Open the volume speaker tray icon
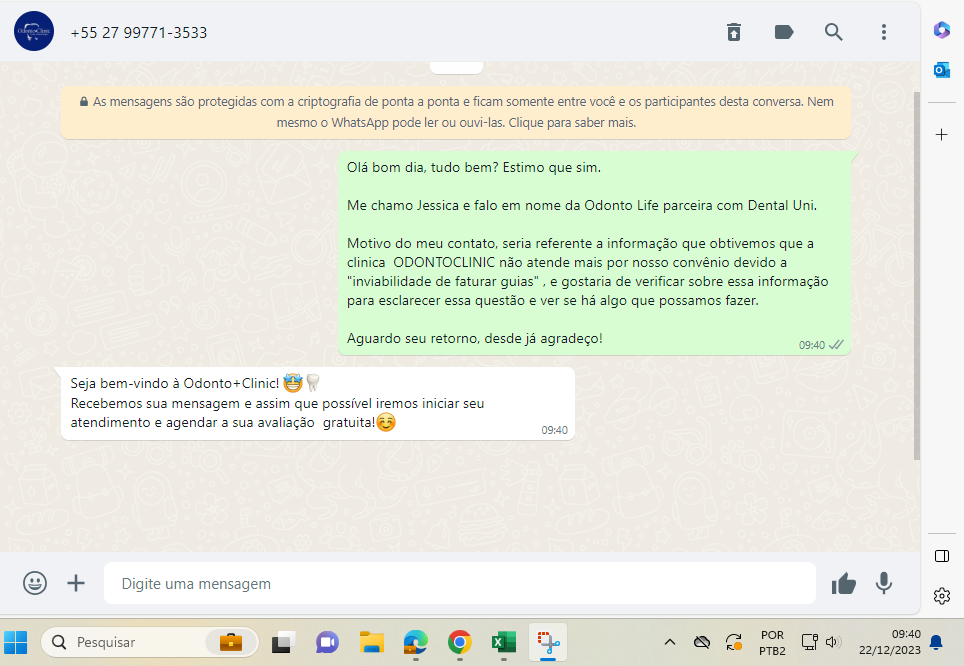Screen dimensions: 964x666 (x=833, y=643)
